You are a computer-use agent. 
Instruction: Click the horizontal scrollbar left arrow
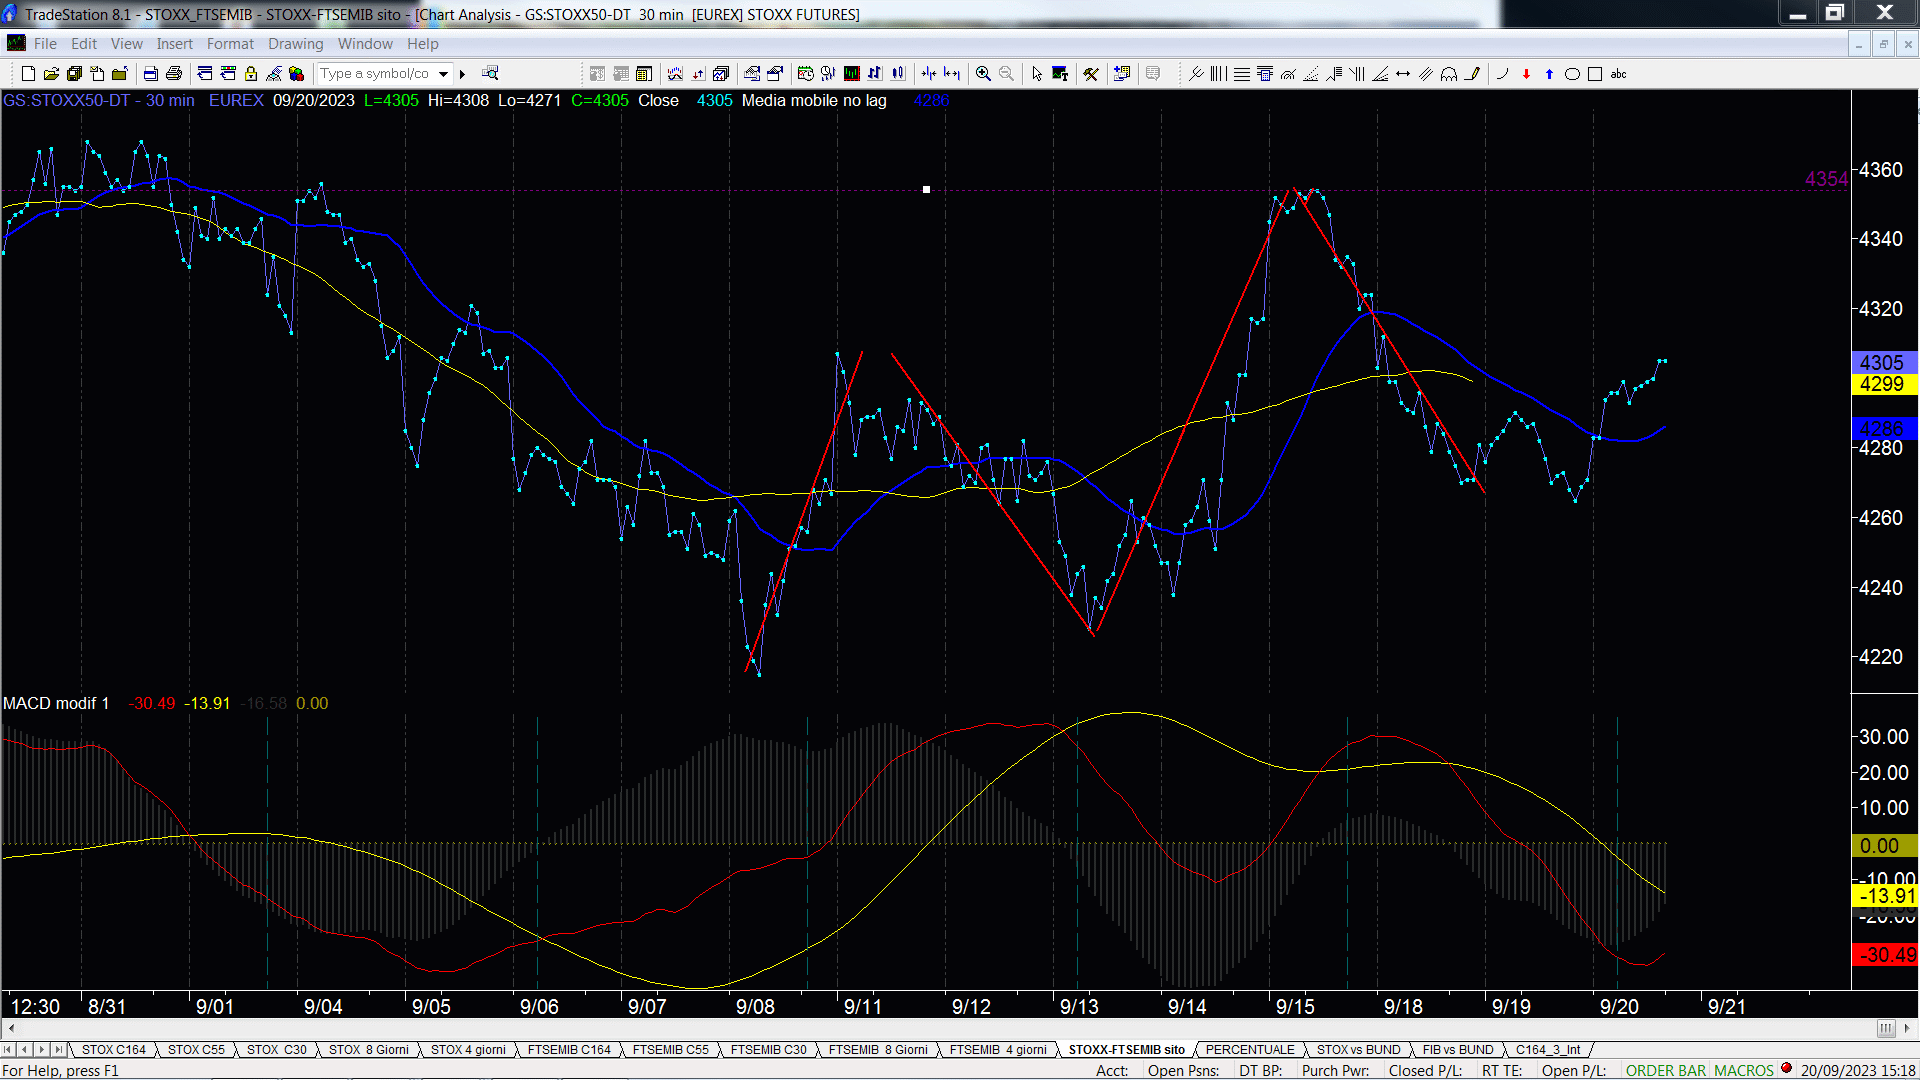point(10,1028)
